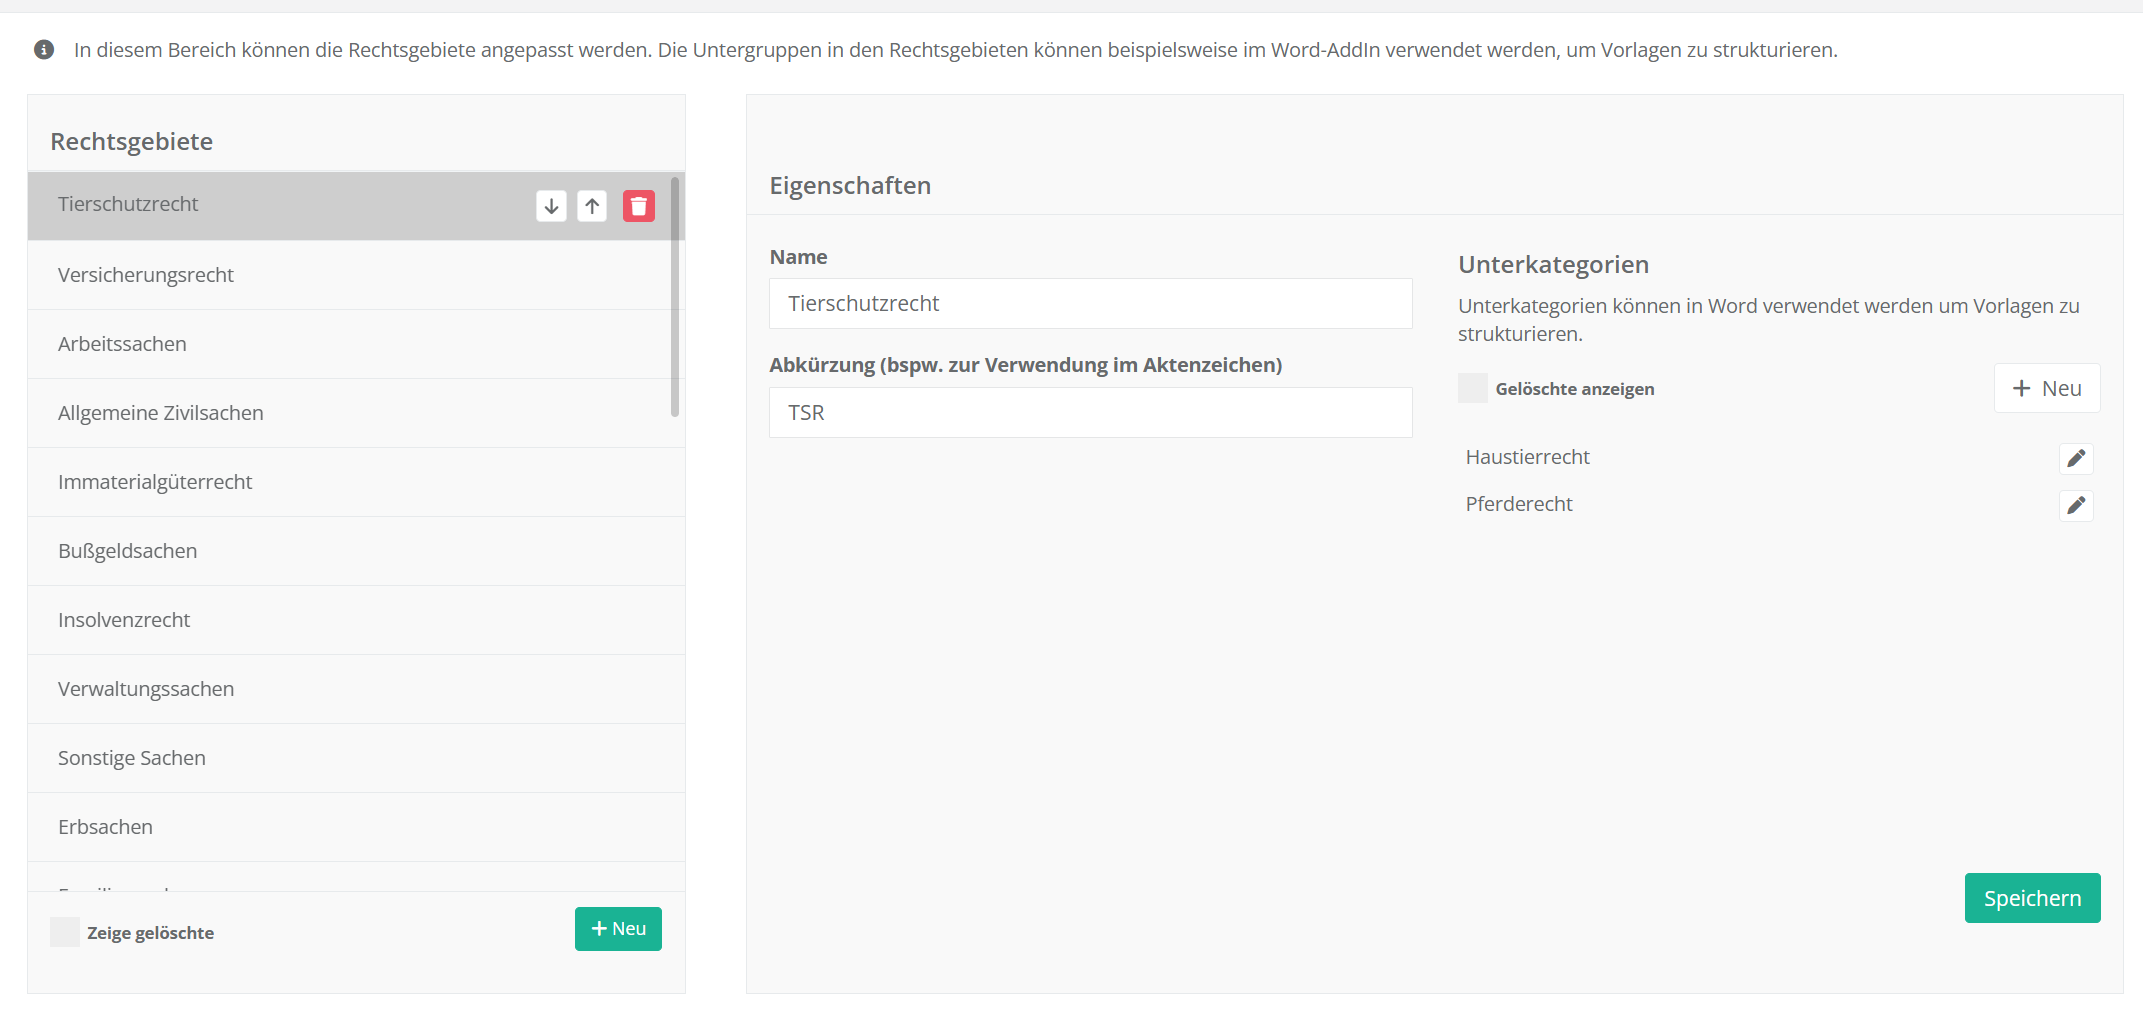Screen dimensions: 2143x1017
Task: Select Bußgeldsachen in the list
Action: coord(127,551)
